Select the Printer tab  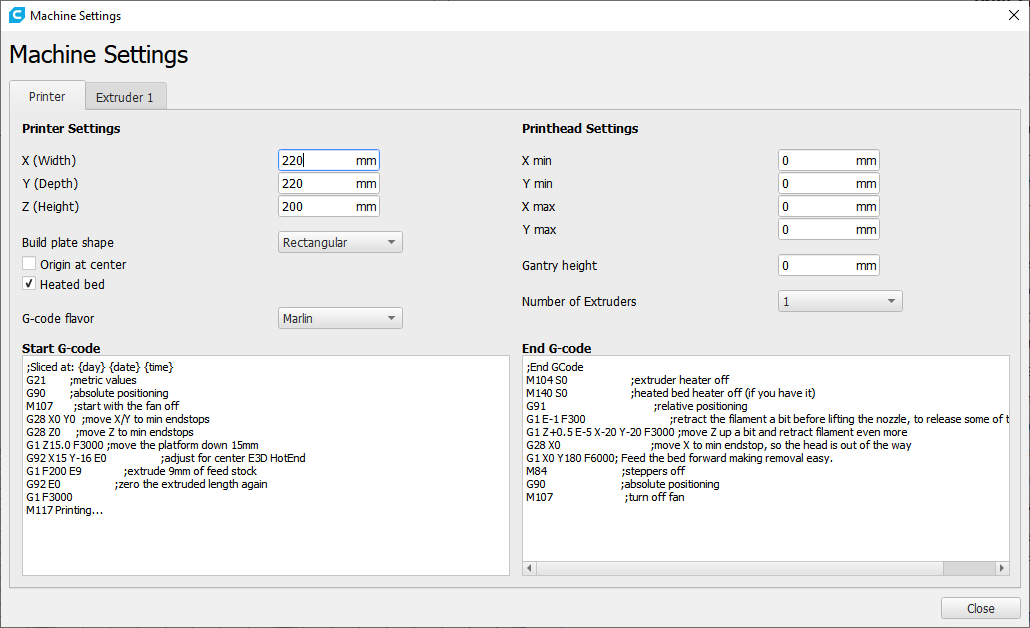tap(46, 96)
